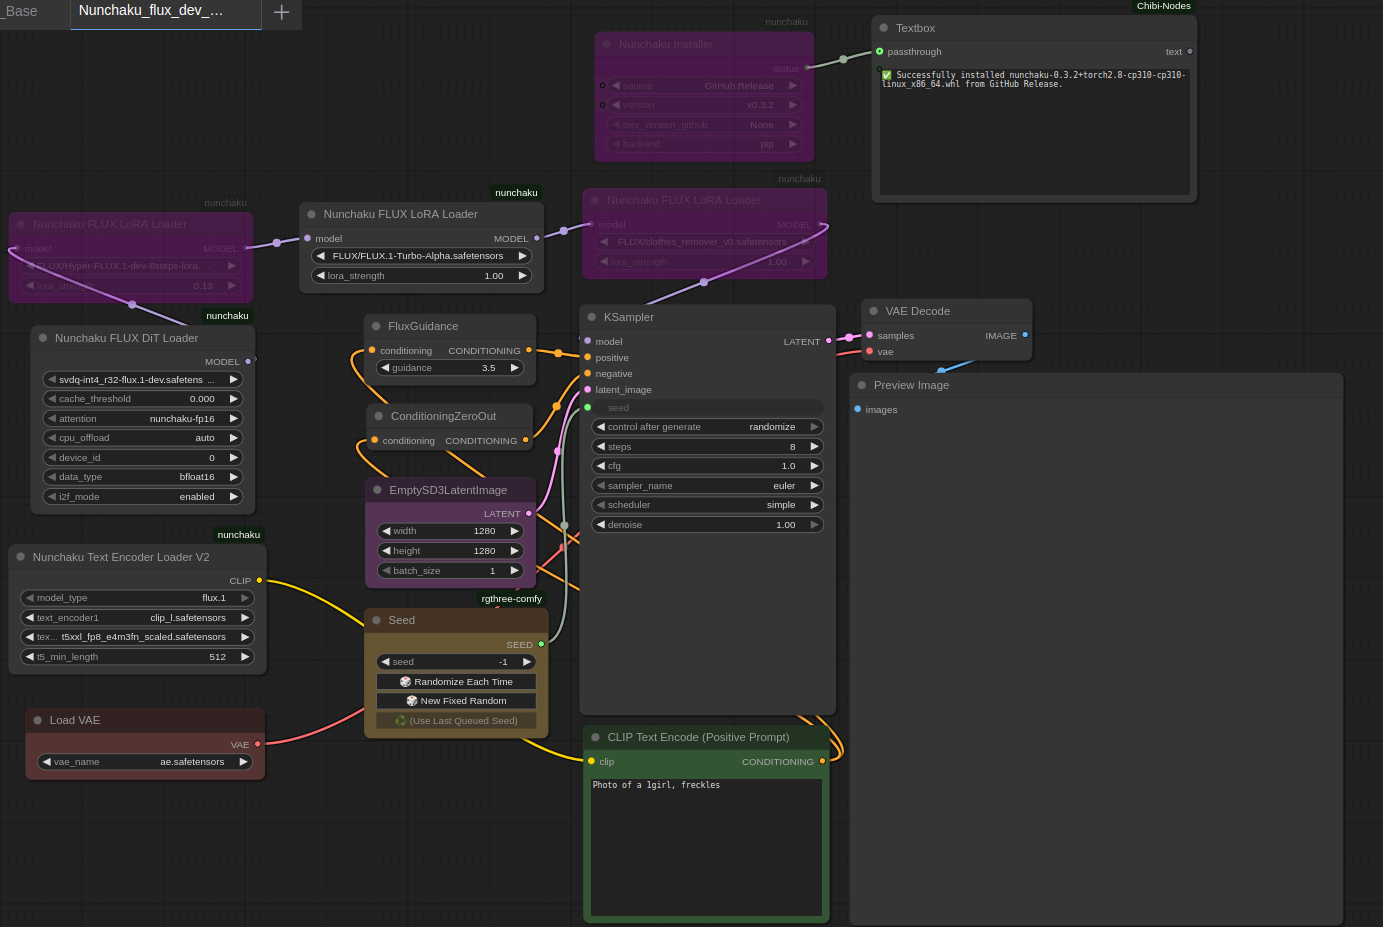Click the VAE Decode IMAGE output port
Screen dimensions: 1383x927
(x=1024, y=335)
